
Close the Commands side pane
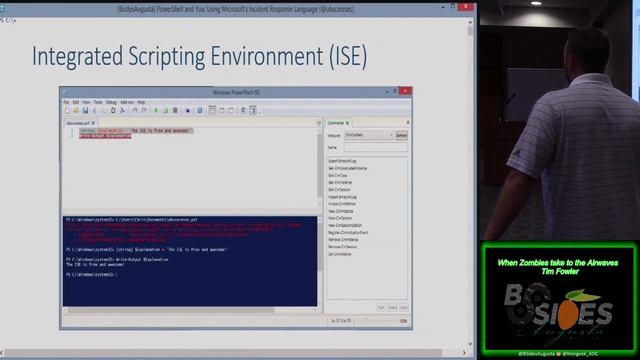coord(407,122)
